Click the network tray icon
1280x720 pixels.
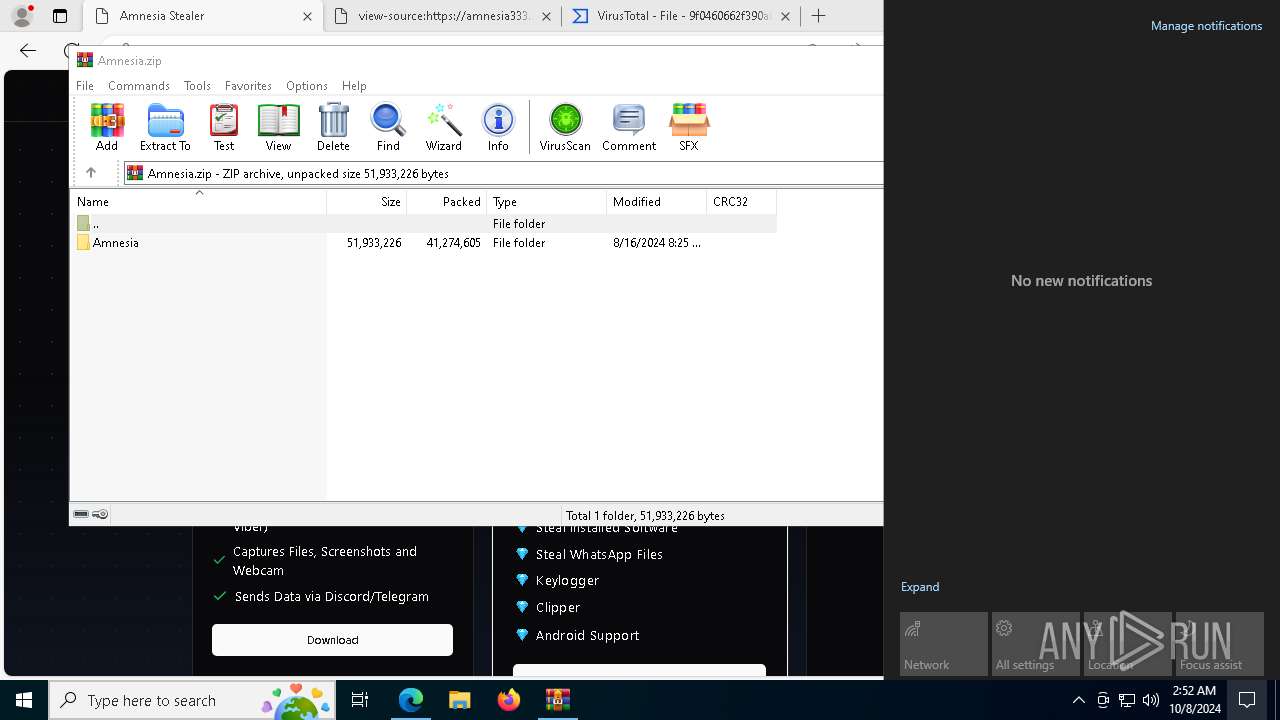pos(1126,700)
